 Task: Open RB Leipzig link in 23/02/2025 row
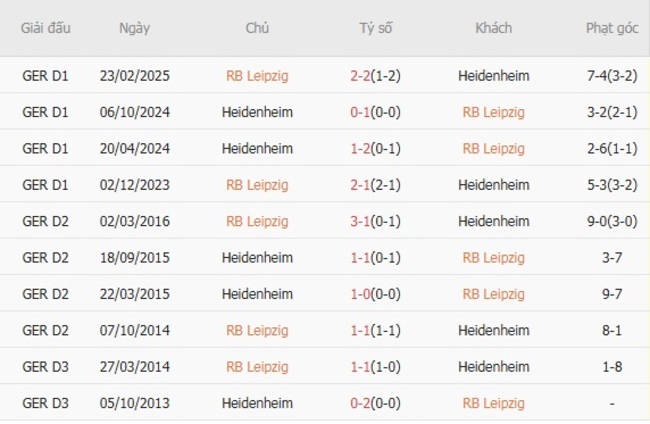(x=257, y=75)
